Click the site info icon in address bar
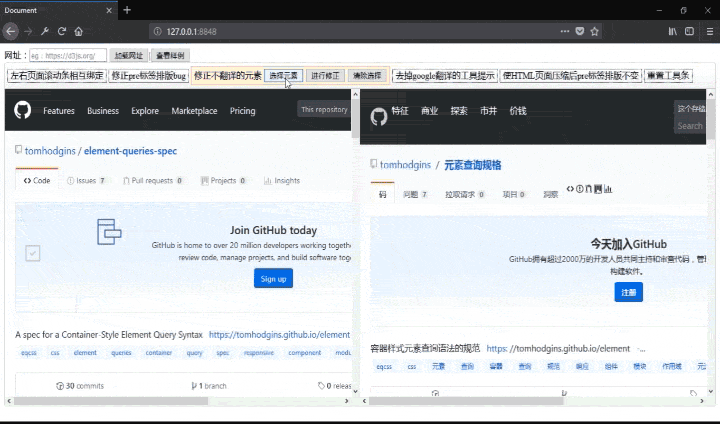This screenshot has height=424, width=720. (158, 31)
